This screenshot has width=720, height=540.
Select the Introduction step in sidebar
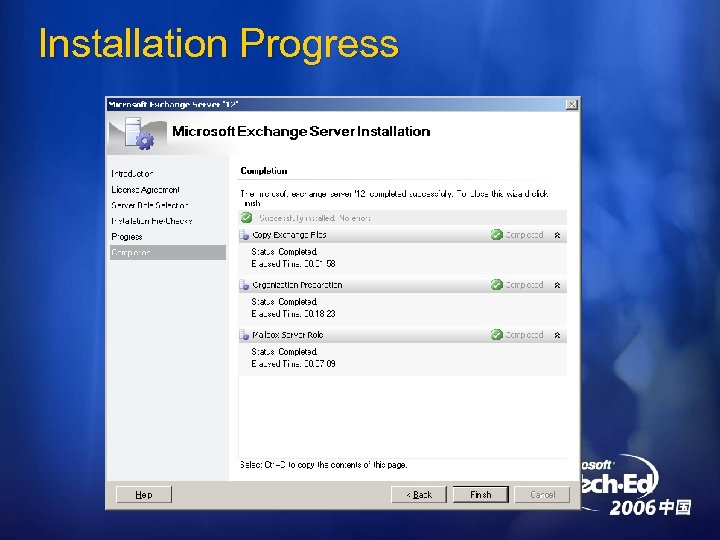[x=132, y=174]
